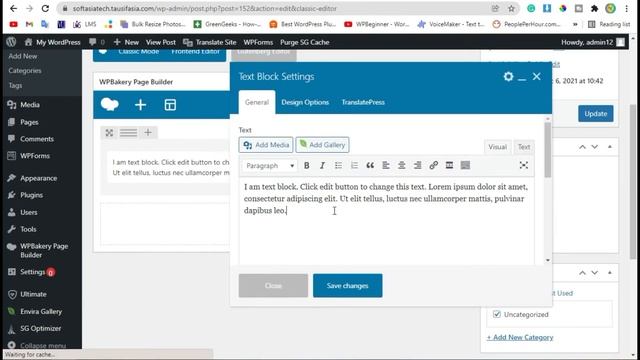Switch editor to Visual tab

[497, 147]
